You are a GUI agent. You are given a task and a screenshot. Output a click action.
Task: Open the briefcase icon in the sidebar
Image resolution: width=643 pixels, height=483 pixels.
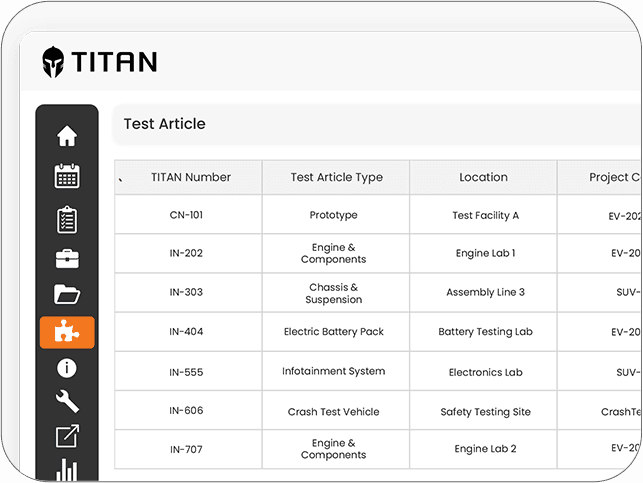[67, 259]
